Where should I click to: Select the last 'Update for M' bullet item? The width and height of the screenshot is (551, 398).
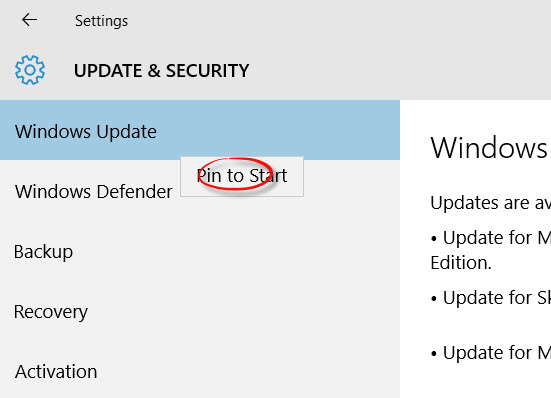tap(491, 352)
